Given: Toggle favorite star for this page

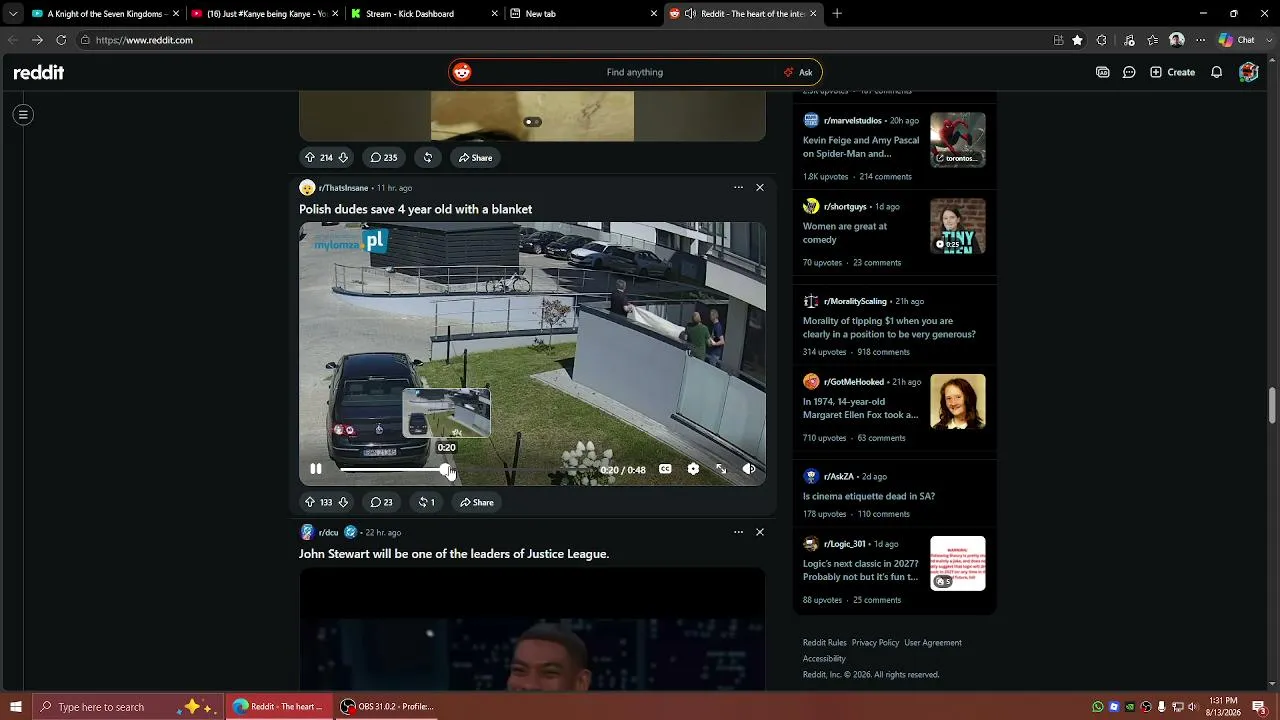Looking at the screenshot, I should [1077, 40].
